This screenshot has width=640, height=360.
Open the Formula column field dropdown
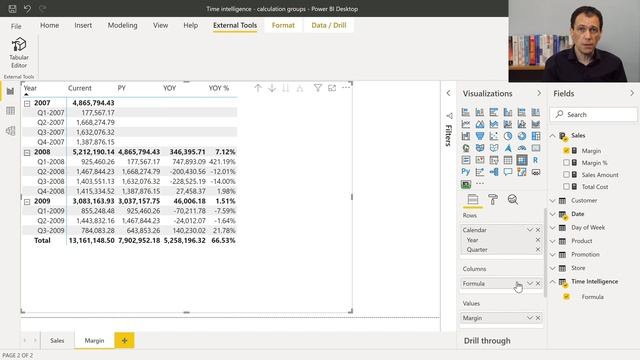tap(530, 283)
